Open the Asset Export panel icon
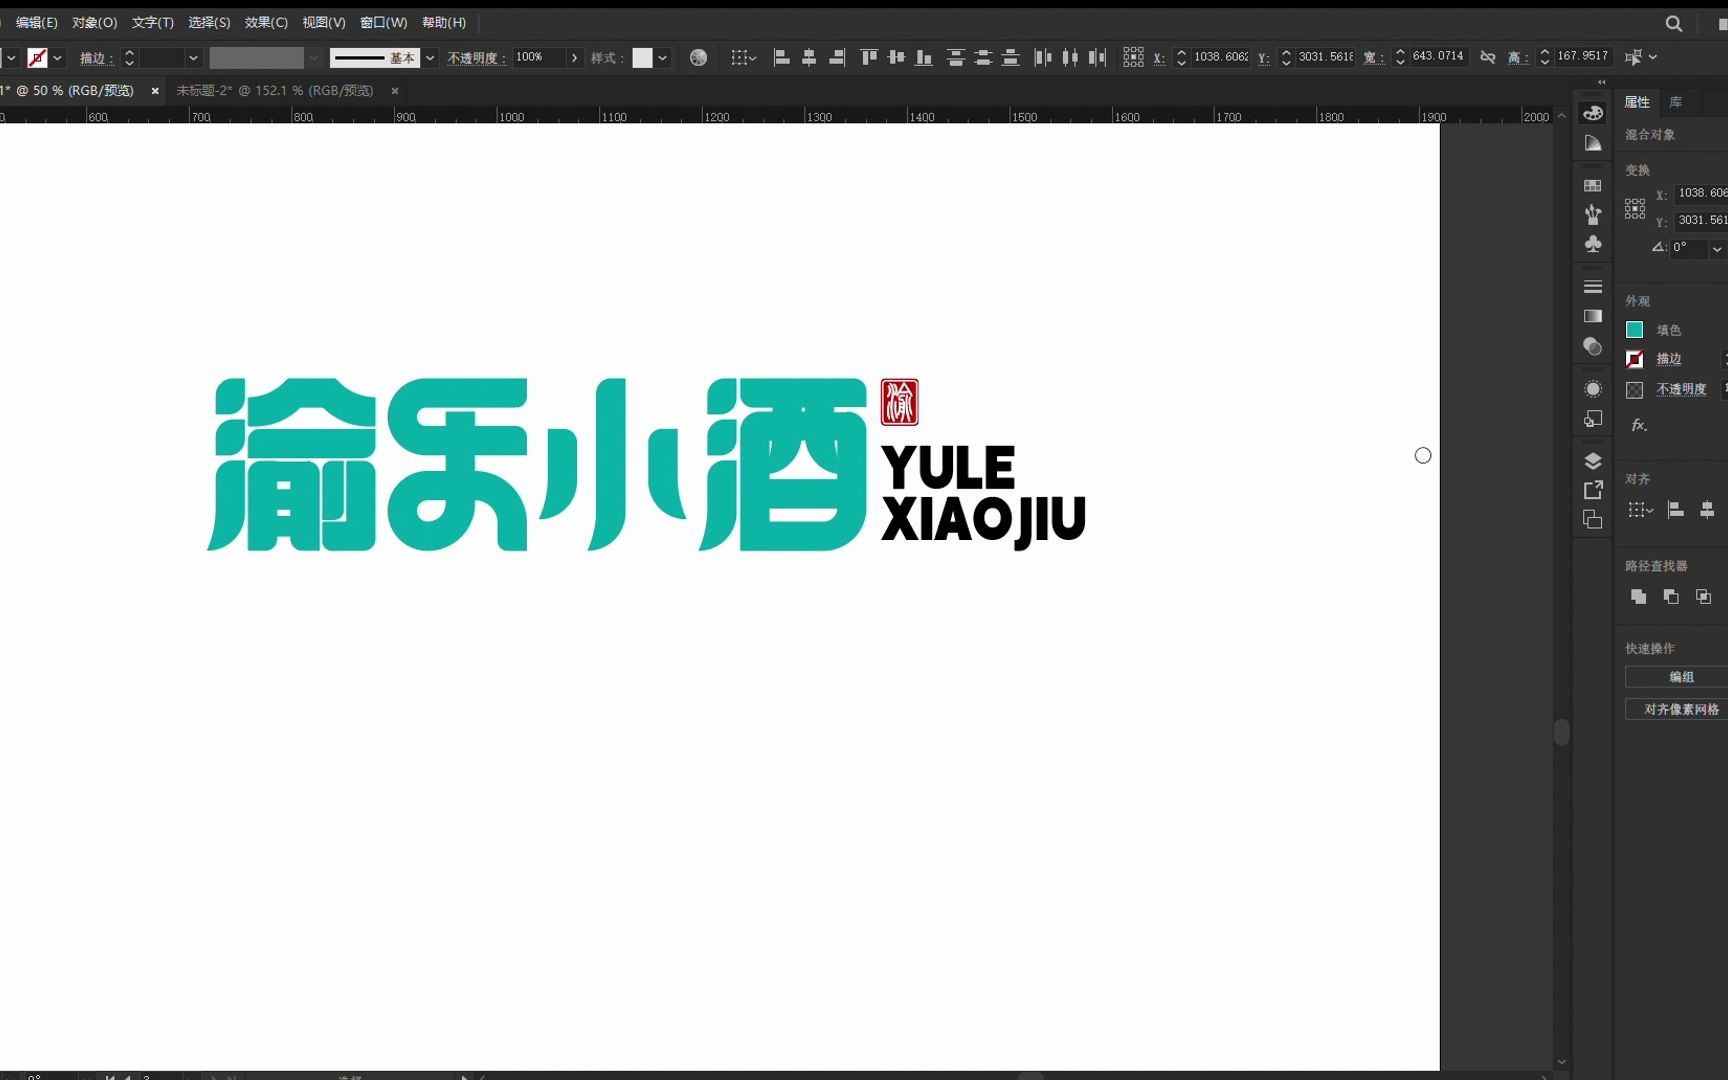The image size is (1728, 1080). click(x=1593, y=490)
